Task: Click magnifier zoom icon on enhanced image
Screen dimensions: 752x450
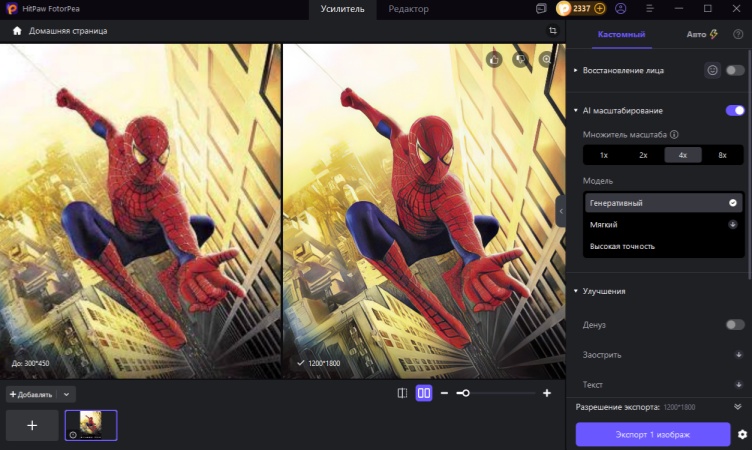Action: tap(546, 59)
